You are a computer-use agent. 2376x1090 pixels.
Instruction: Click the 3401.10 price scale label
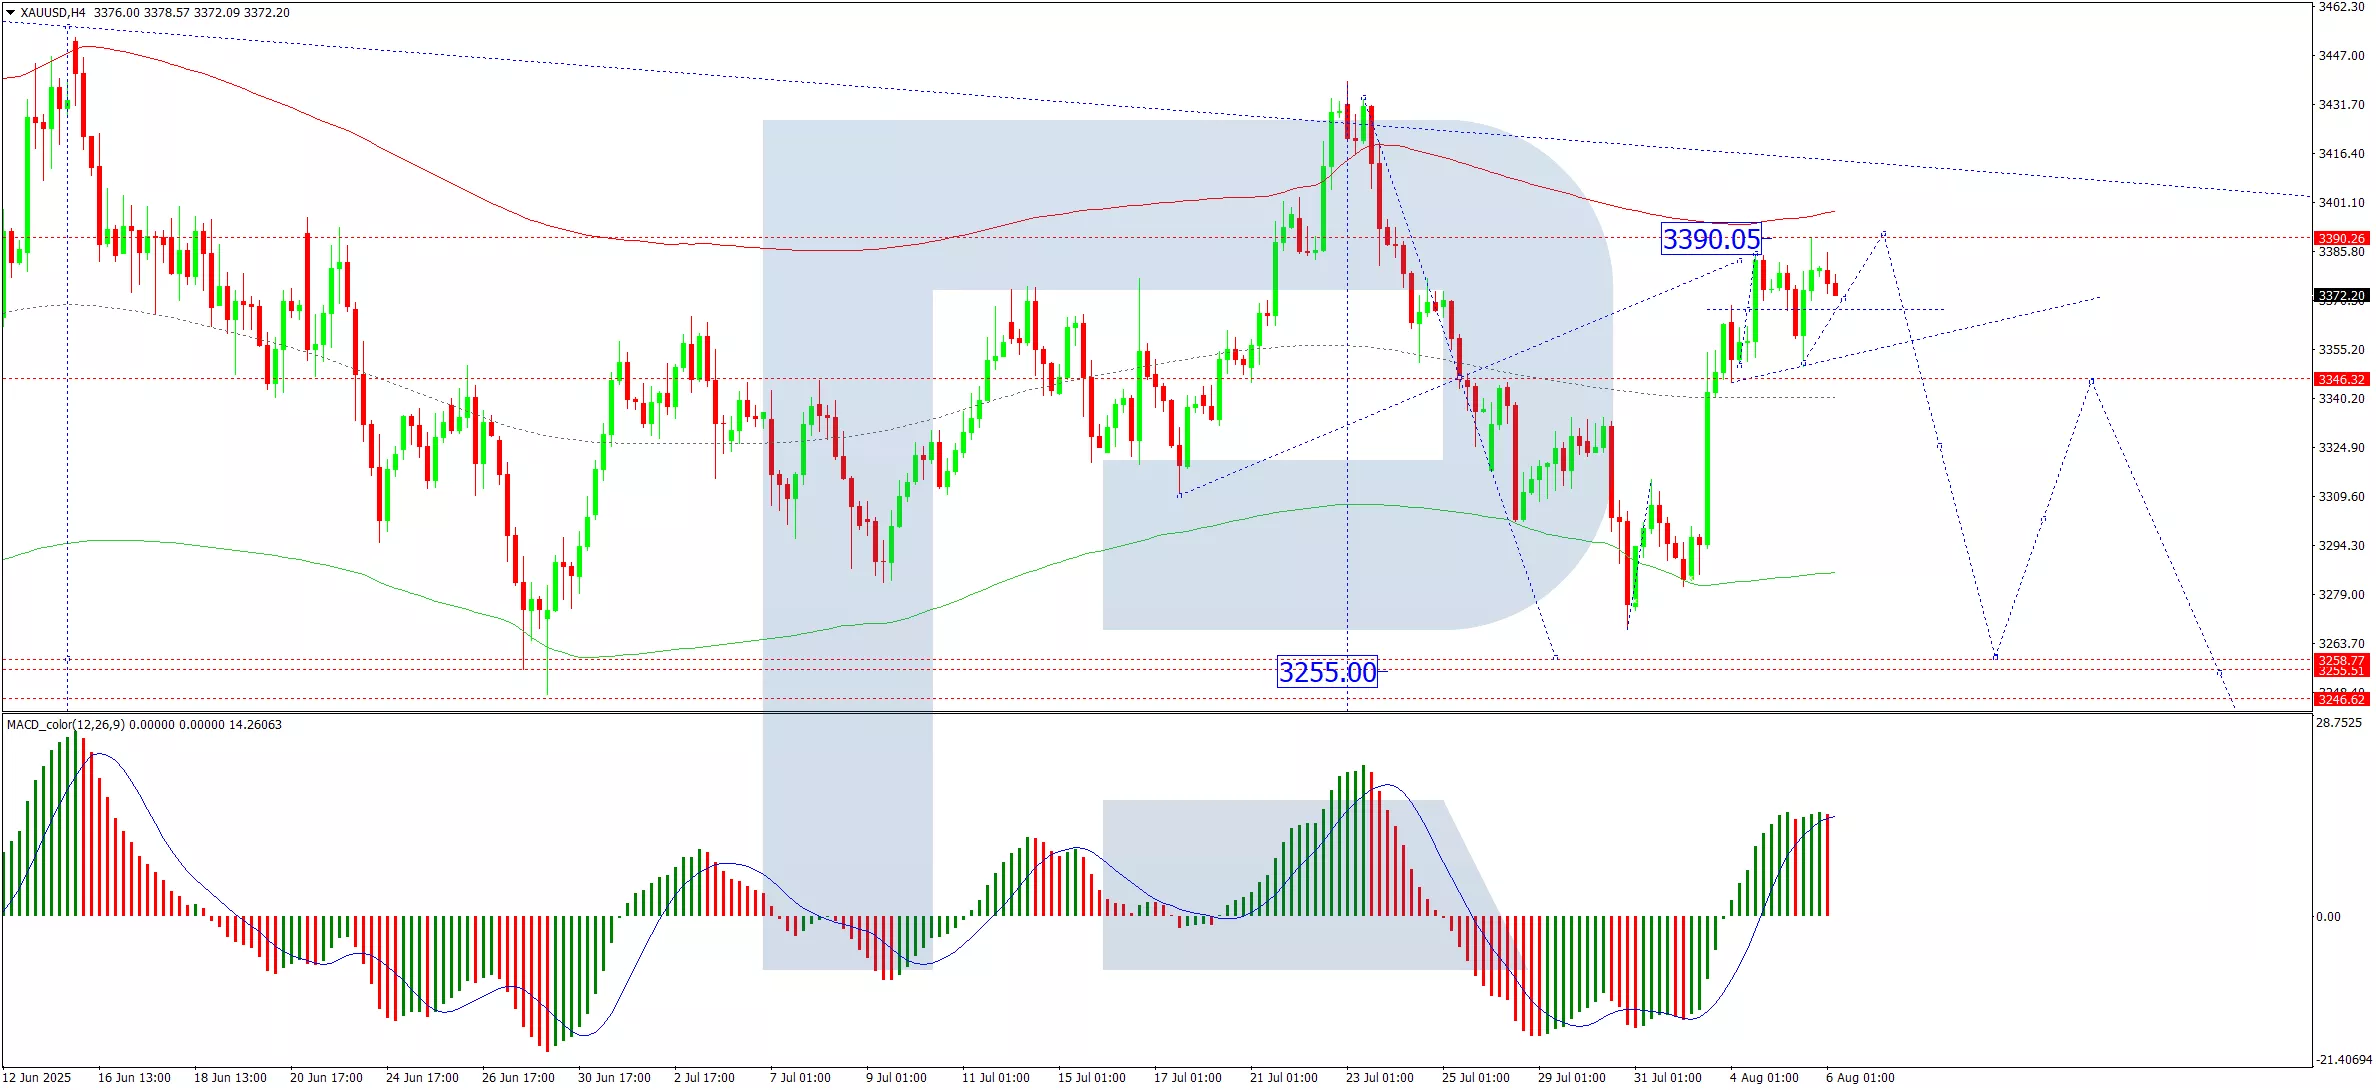click(2341, 202)
